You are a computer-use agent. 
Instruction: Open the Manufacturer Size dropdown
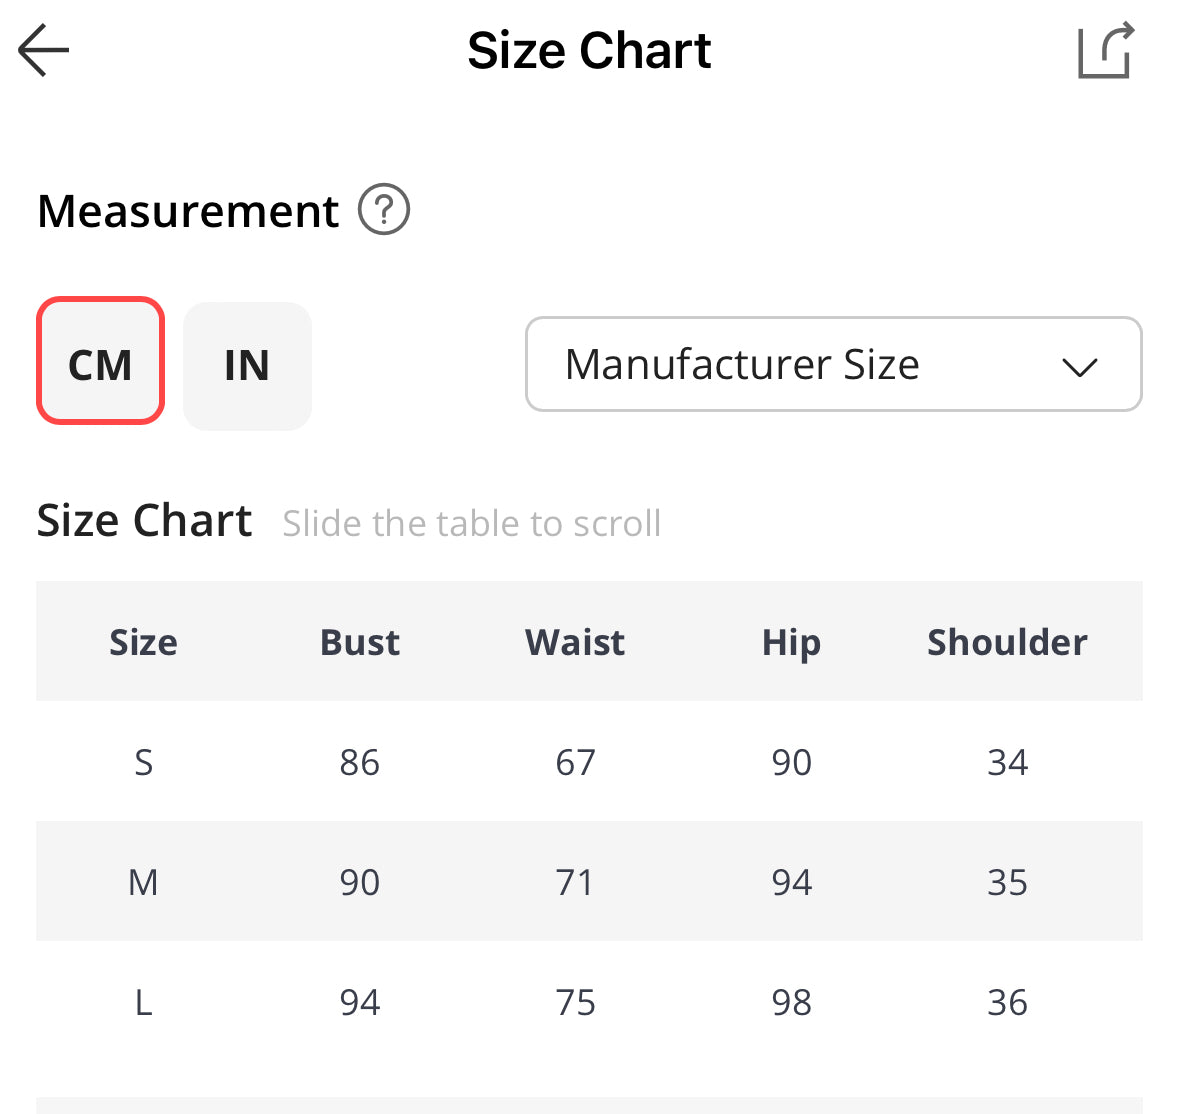pyautogui.click(x=832, y=364)
